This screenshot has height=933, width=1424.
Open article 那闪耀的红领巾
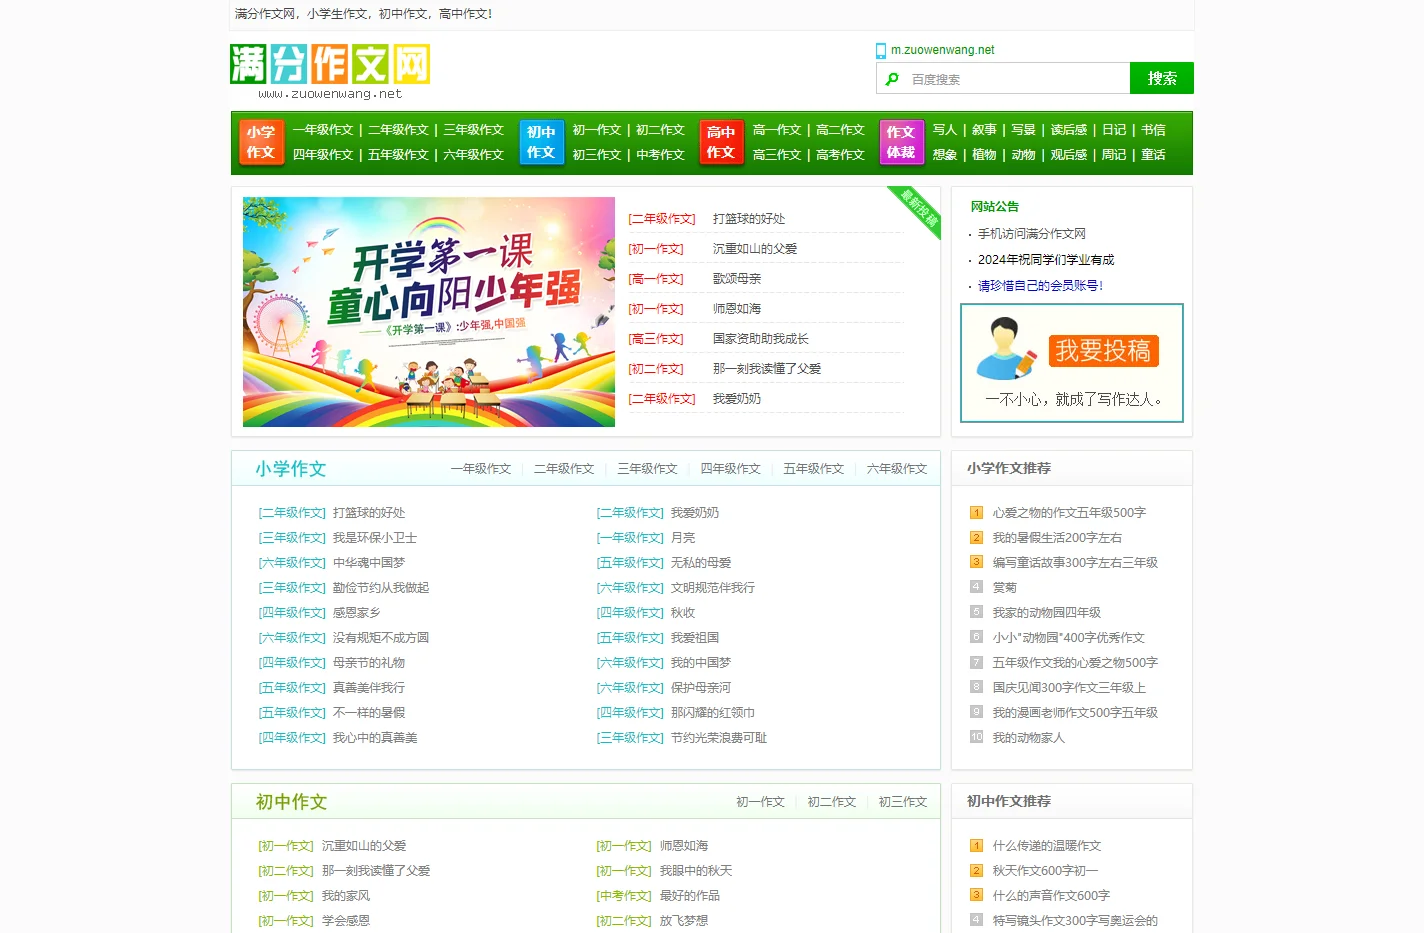[x=713, y=713]
